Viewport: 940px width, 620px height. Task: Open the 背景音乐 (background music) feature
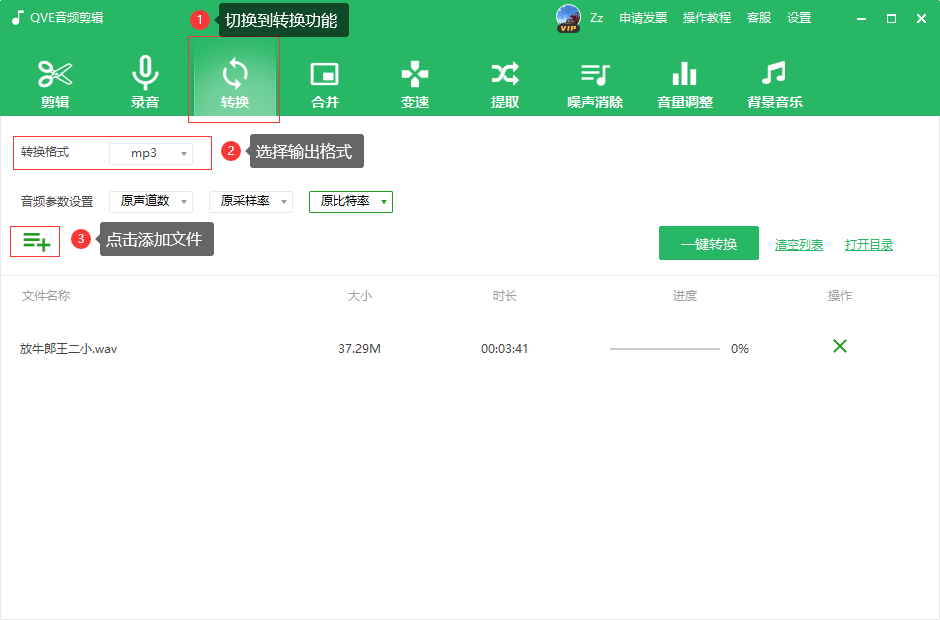point(773,80)
